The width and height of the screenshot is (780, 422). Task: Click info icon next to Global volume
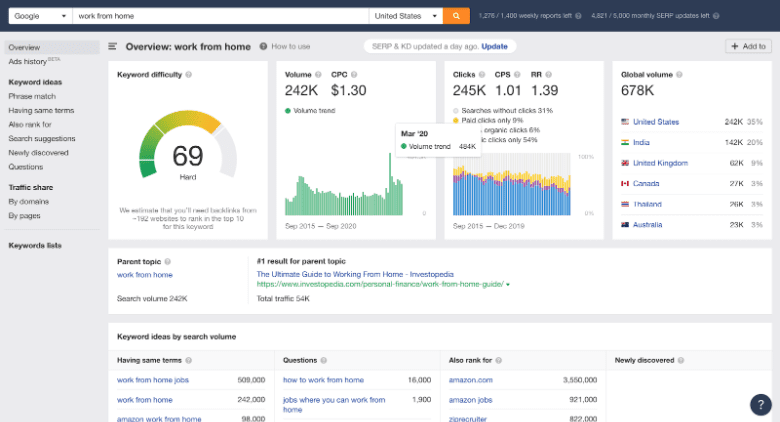[679, 75]
